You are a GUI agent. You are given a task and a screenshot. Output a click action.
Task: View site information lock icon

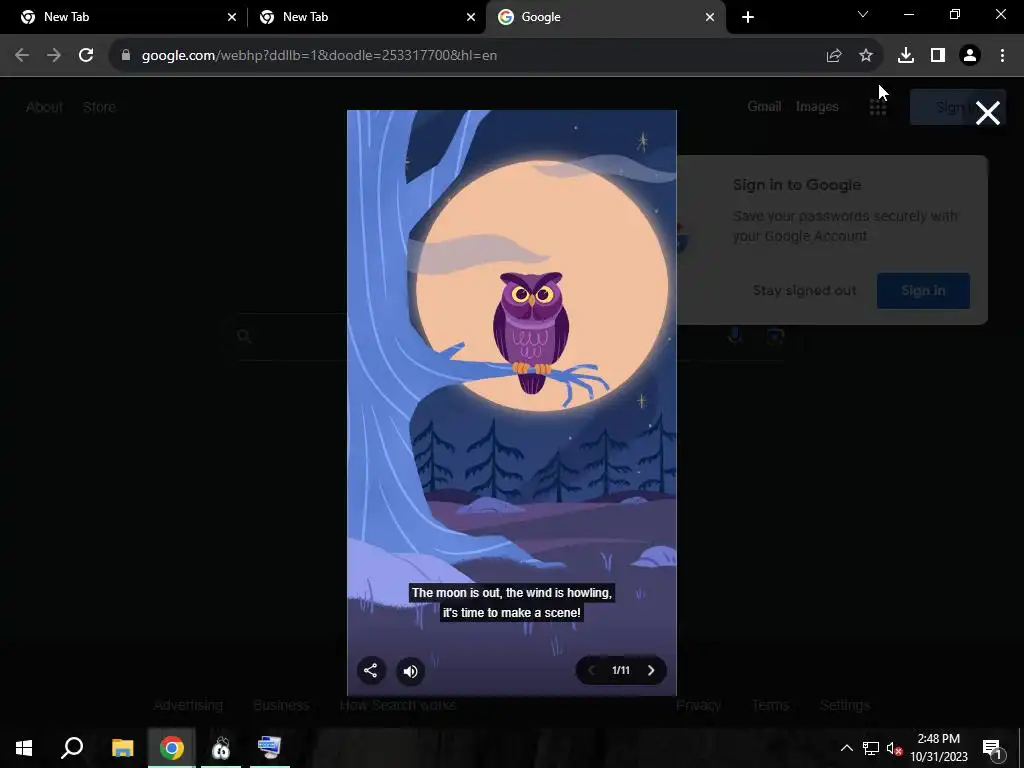[x=126, y=56]
